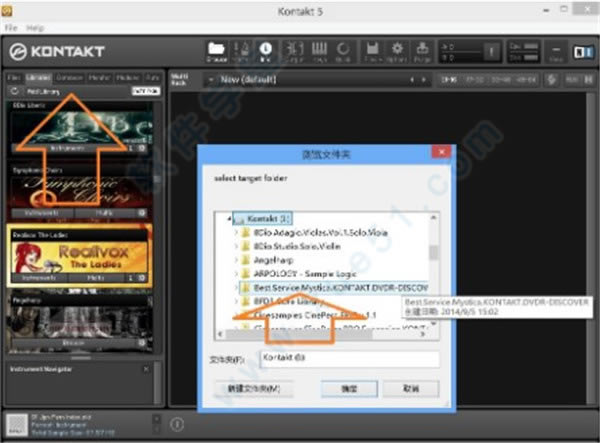Click the Native Instruments logo icon
Screen dimensions: 600x443
click(x=583, y=52)
